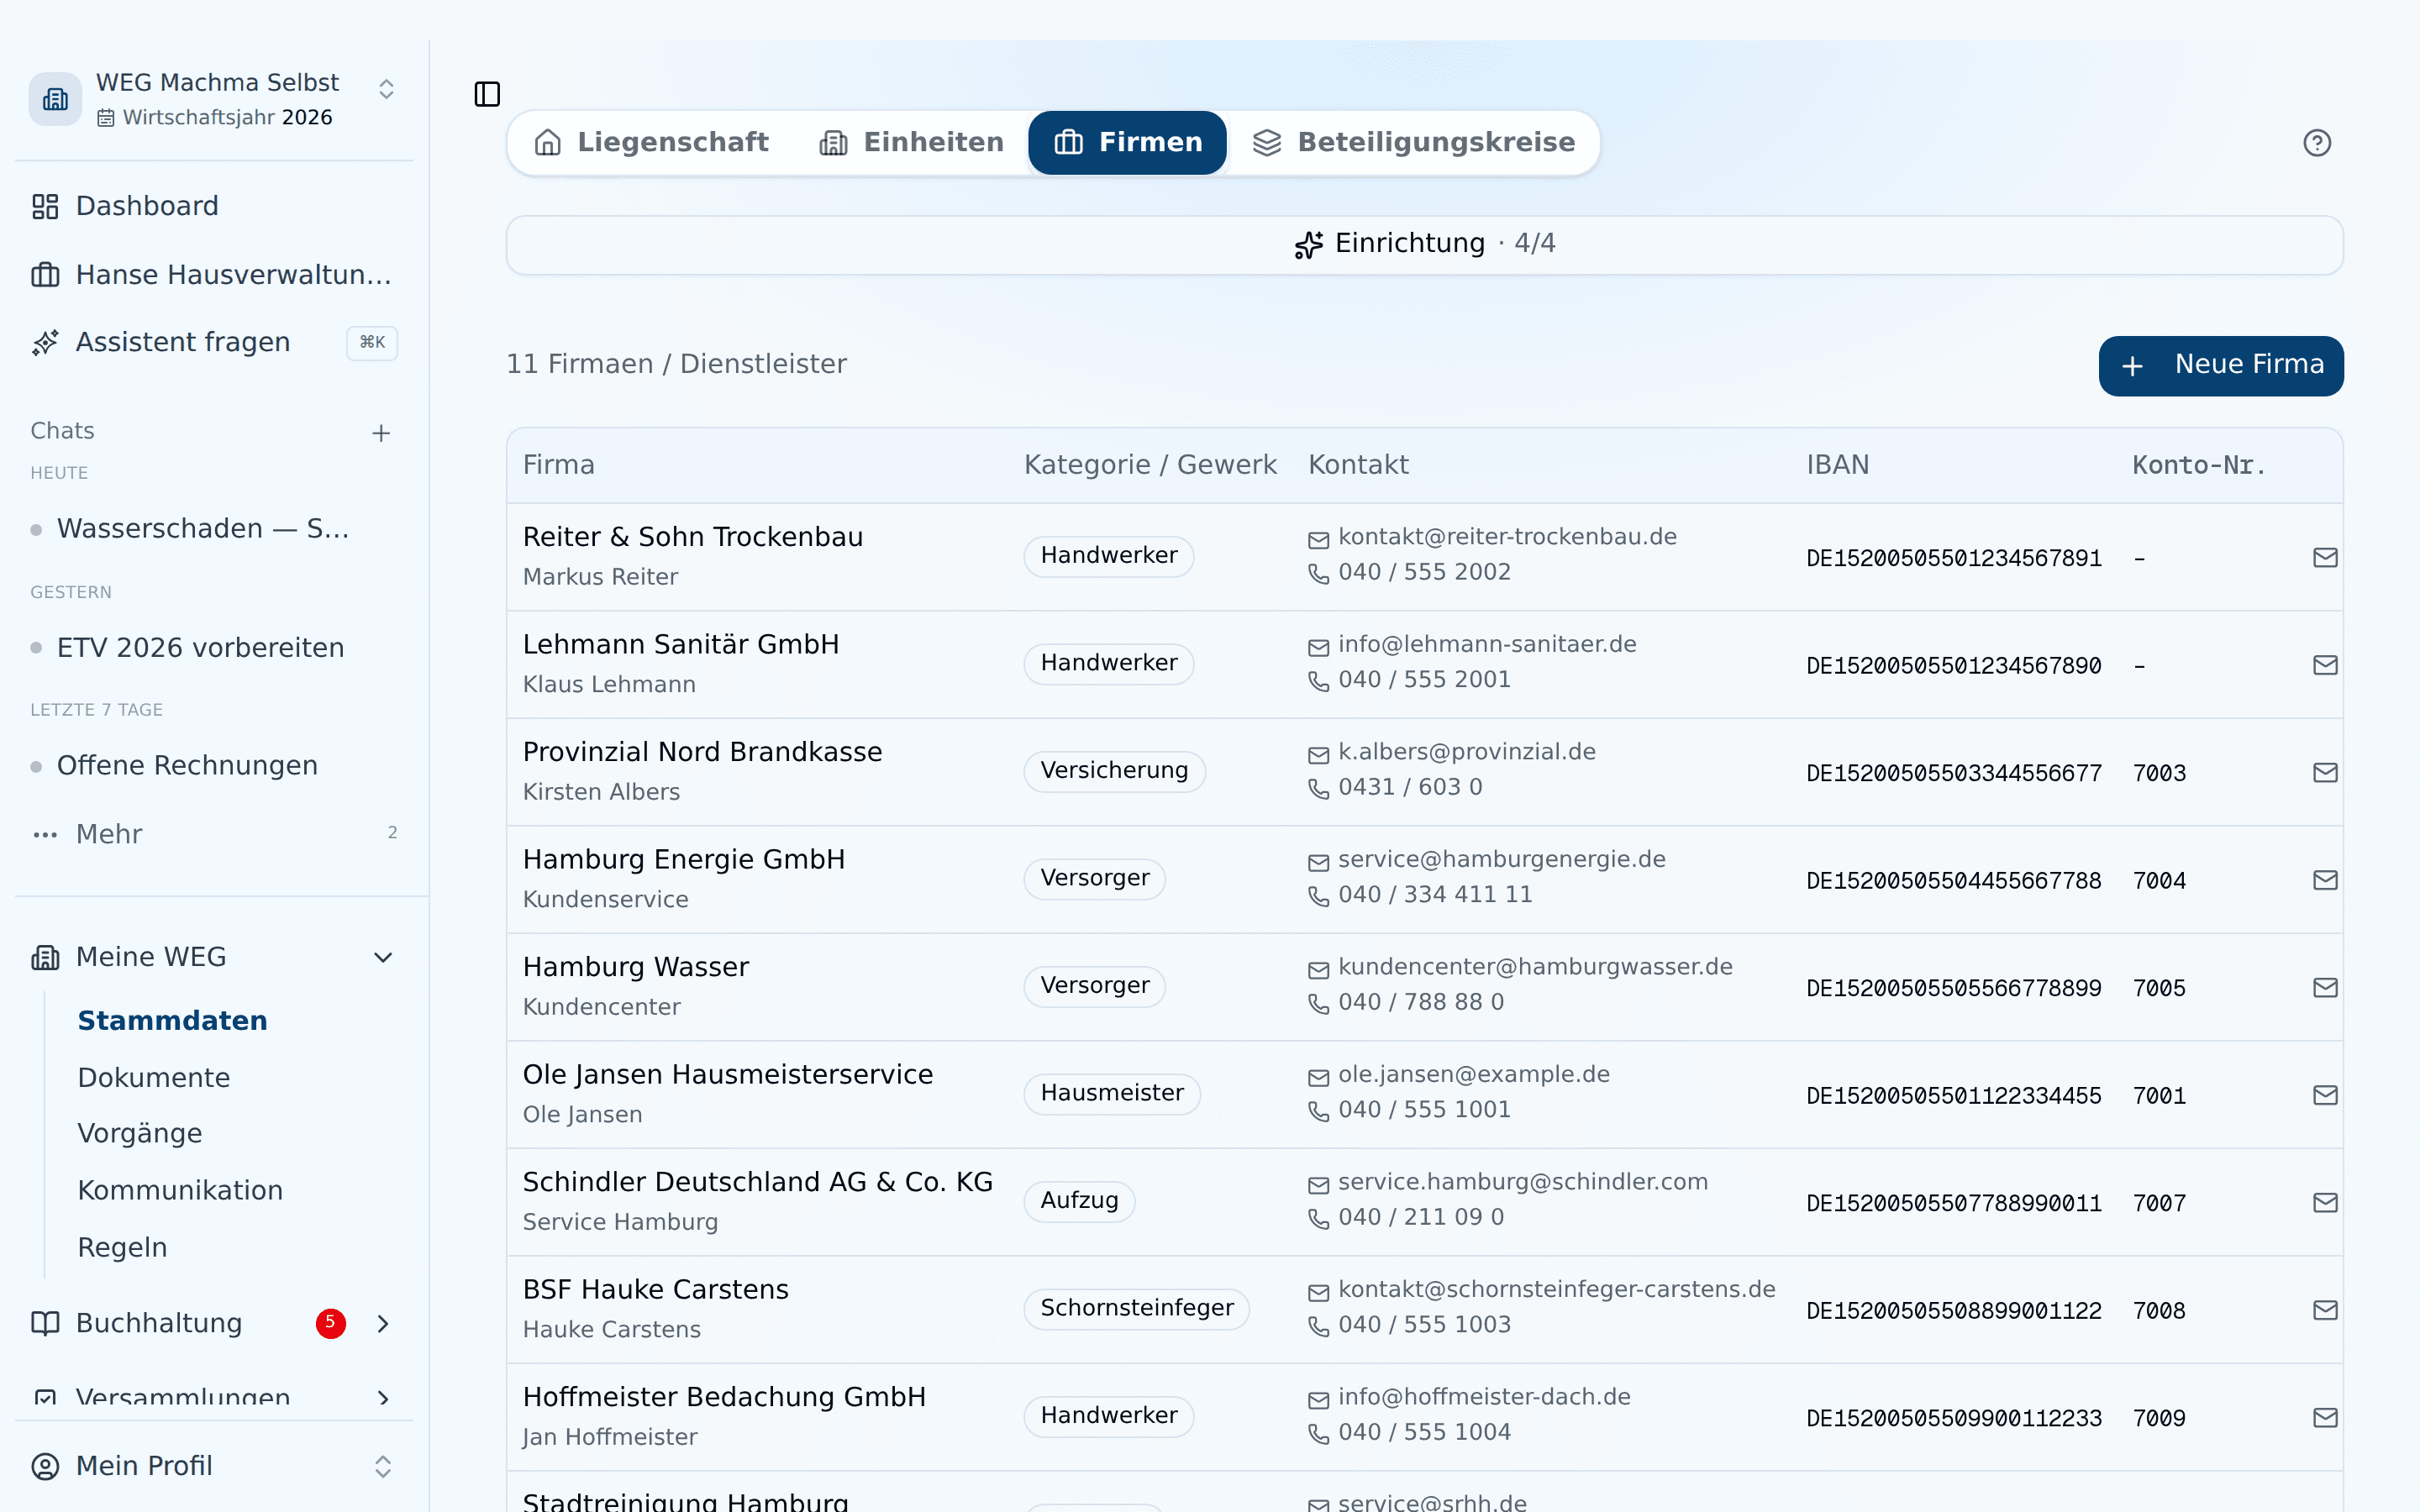The width and height of the screenshot is (2420, 1512).
Task: Email Hamburg Energie GmbH via envelope icon
Action: (x=2325, y=880)
